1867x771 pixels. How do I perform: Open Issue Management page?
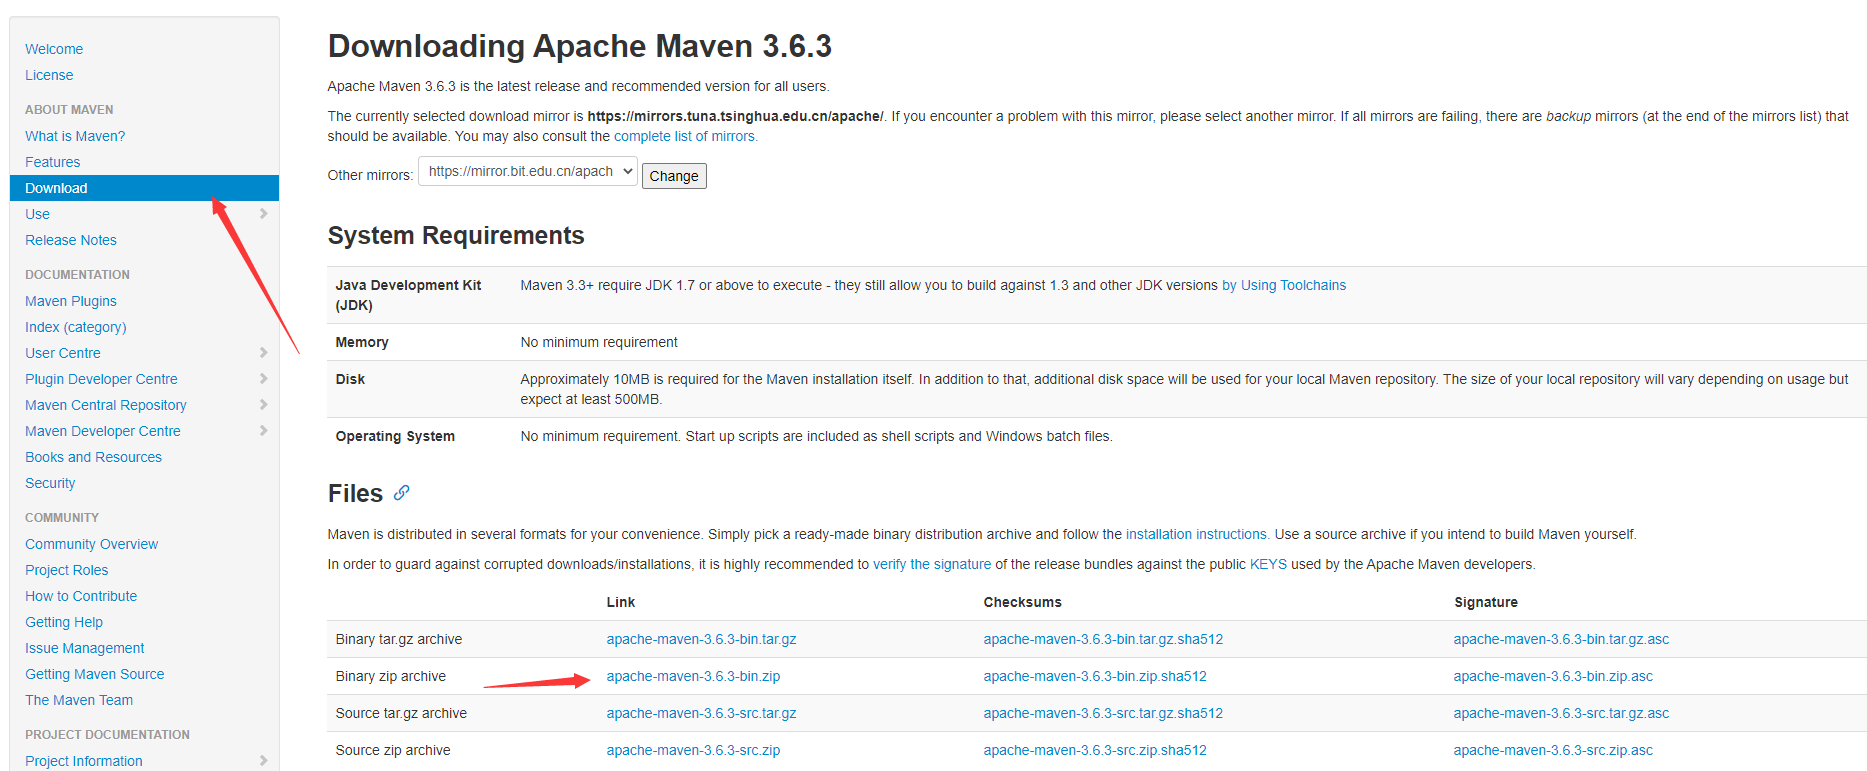(x=85, y=648)
